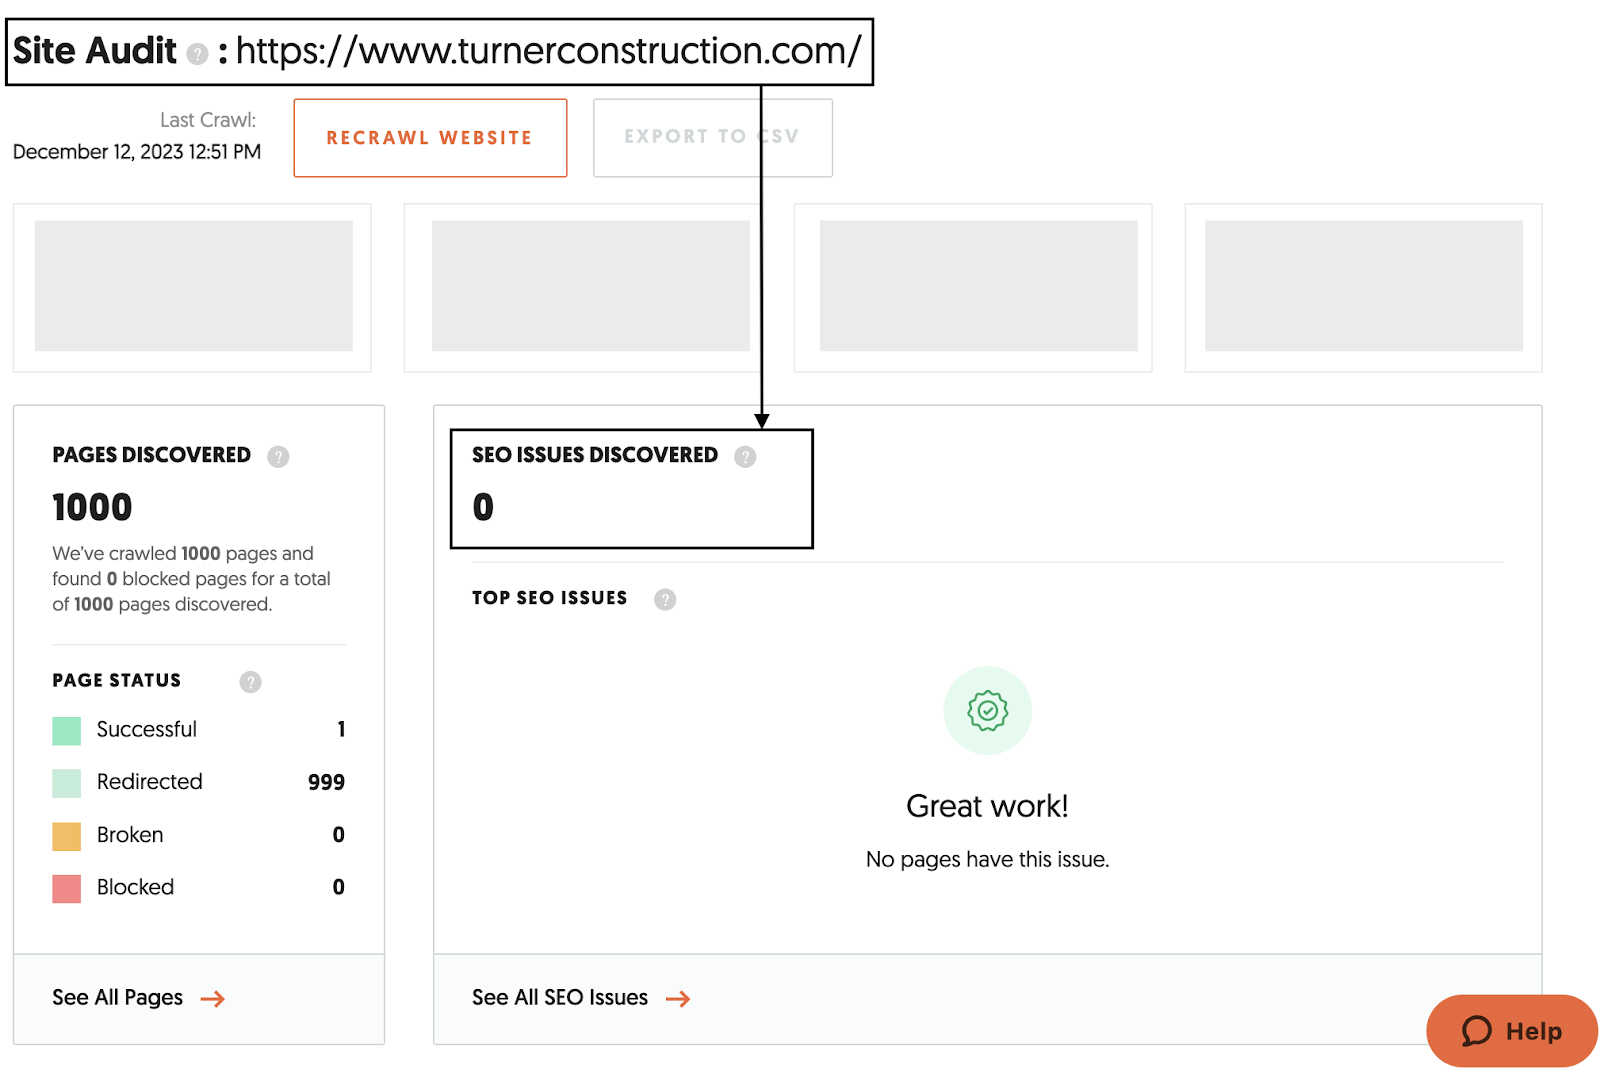Click the Redirected count 999

[326, 783]
